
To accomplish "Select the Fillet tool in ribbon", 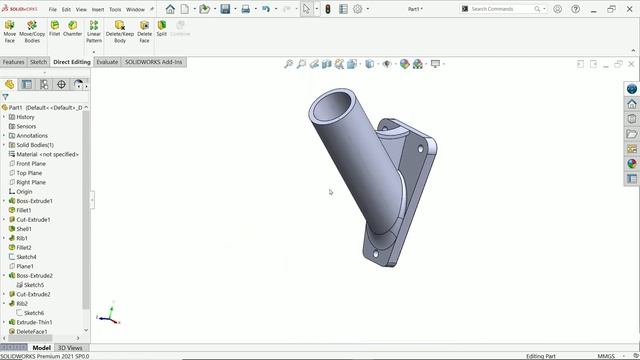I will click(x=54, y=29).
